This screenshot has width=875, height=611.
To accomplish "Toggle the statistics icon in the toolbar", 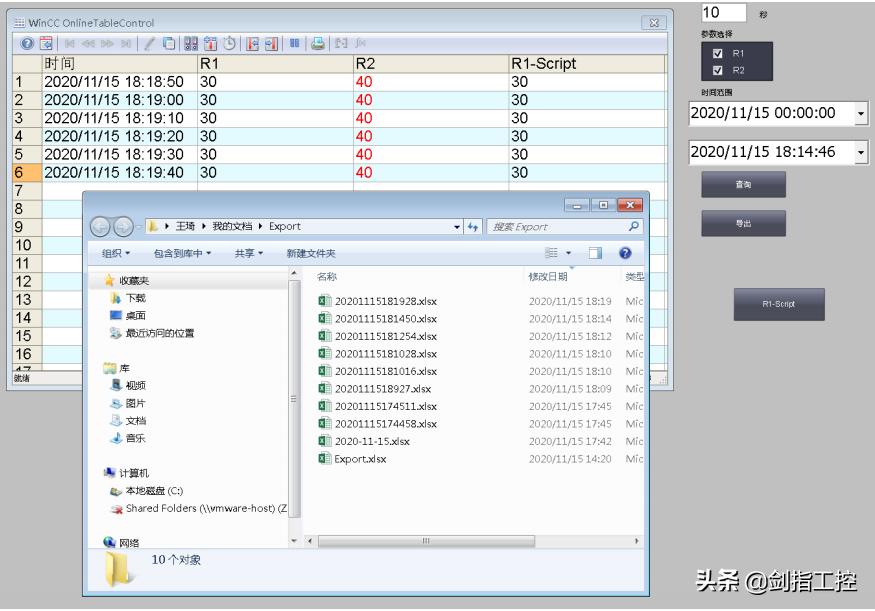I will [x=210, y=43].
